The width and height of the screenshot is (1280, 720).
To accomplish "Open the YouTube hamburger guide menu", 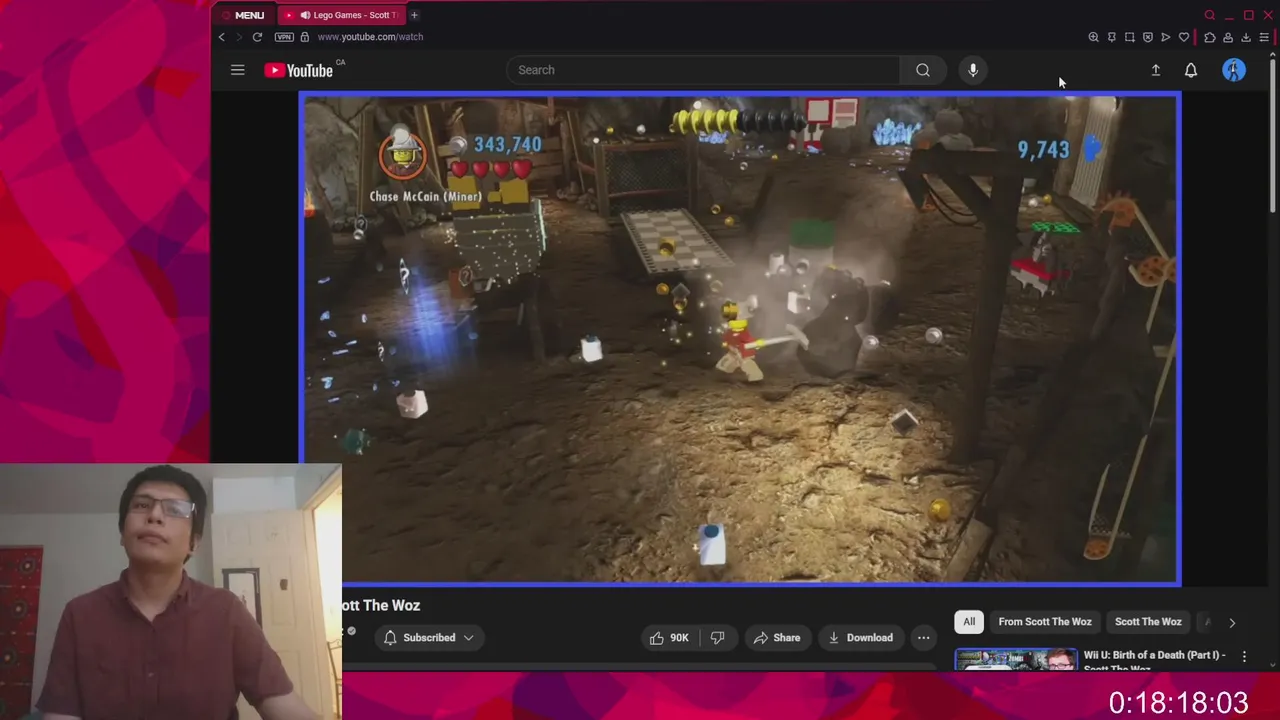I will (x=237, y=70).
